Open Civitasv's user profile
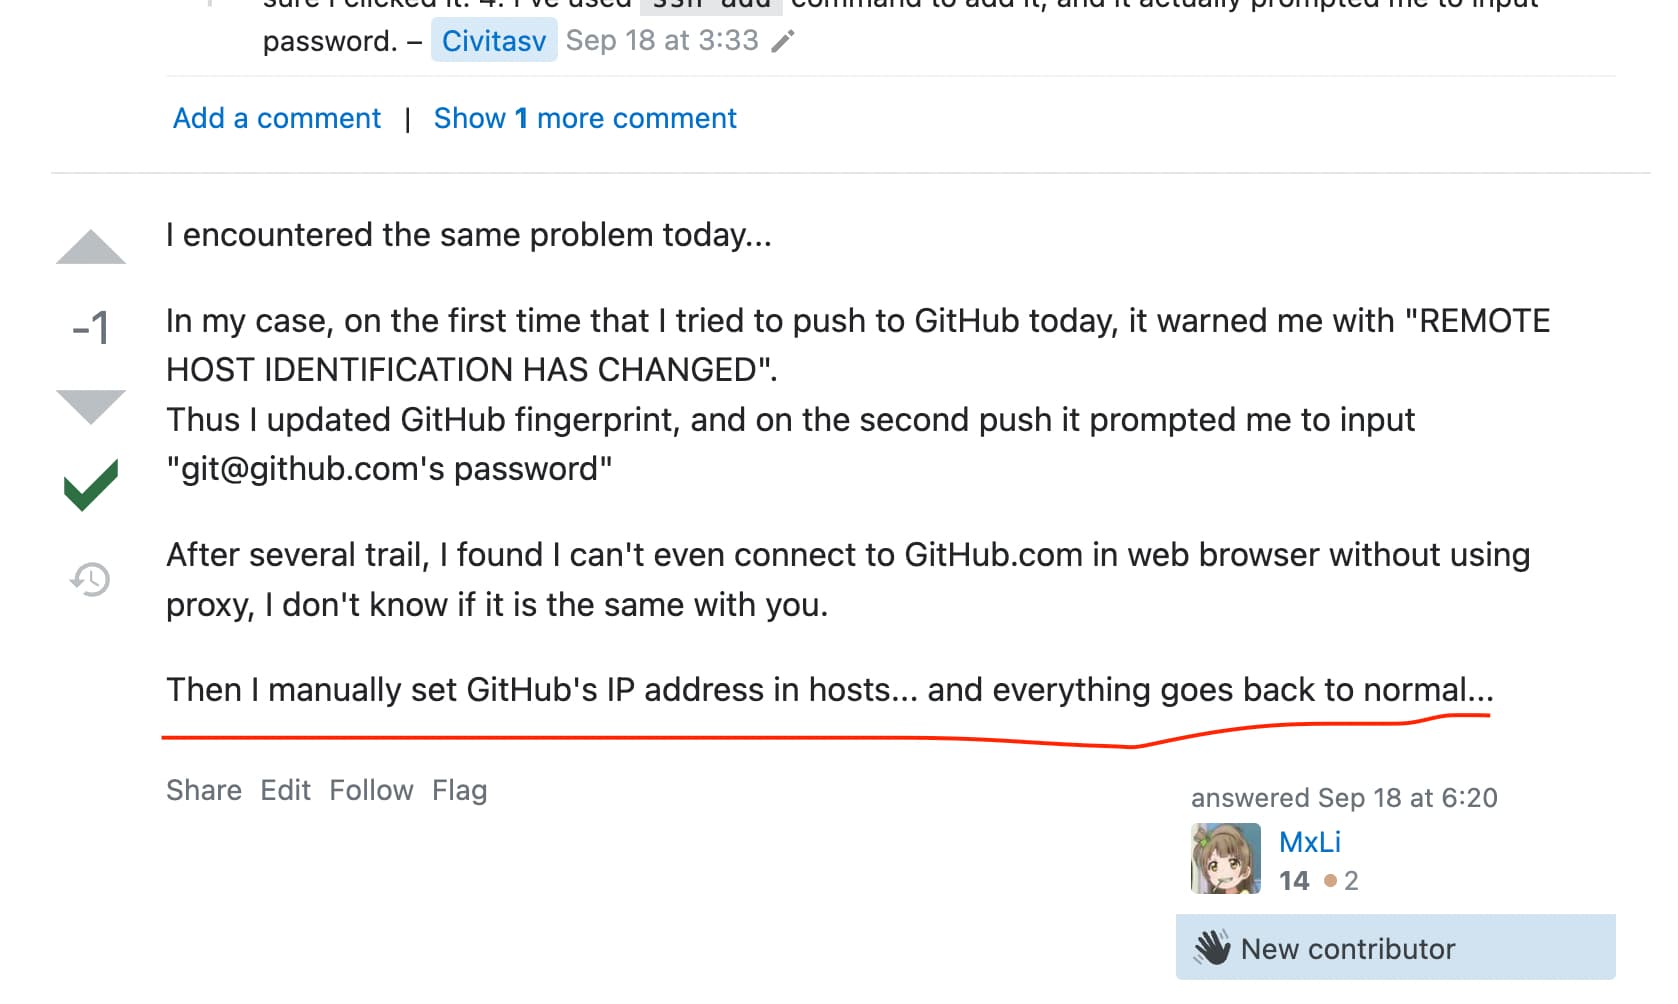 (x=494, y=41)
